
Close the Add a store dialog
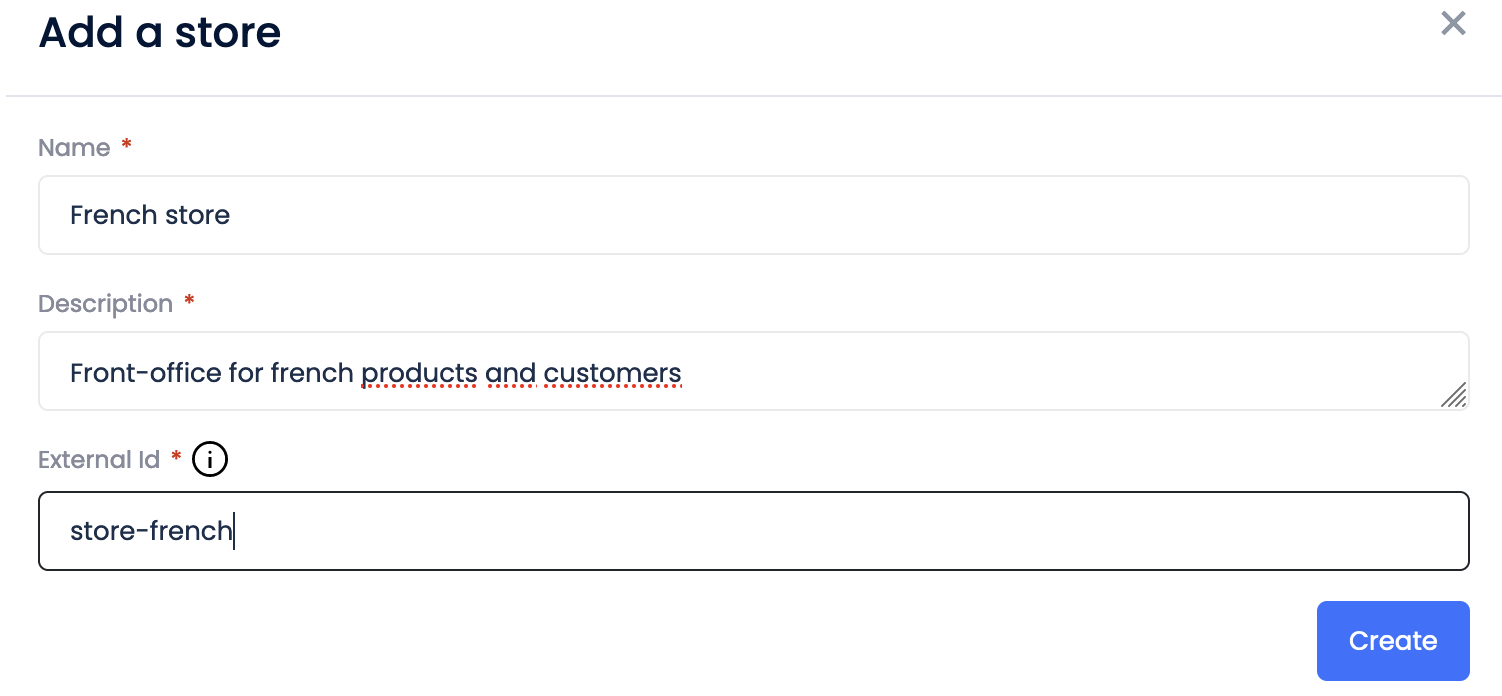pos(1452,24)
